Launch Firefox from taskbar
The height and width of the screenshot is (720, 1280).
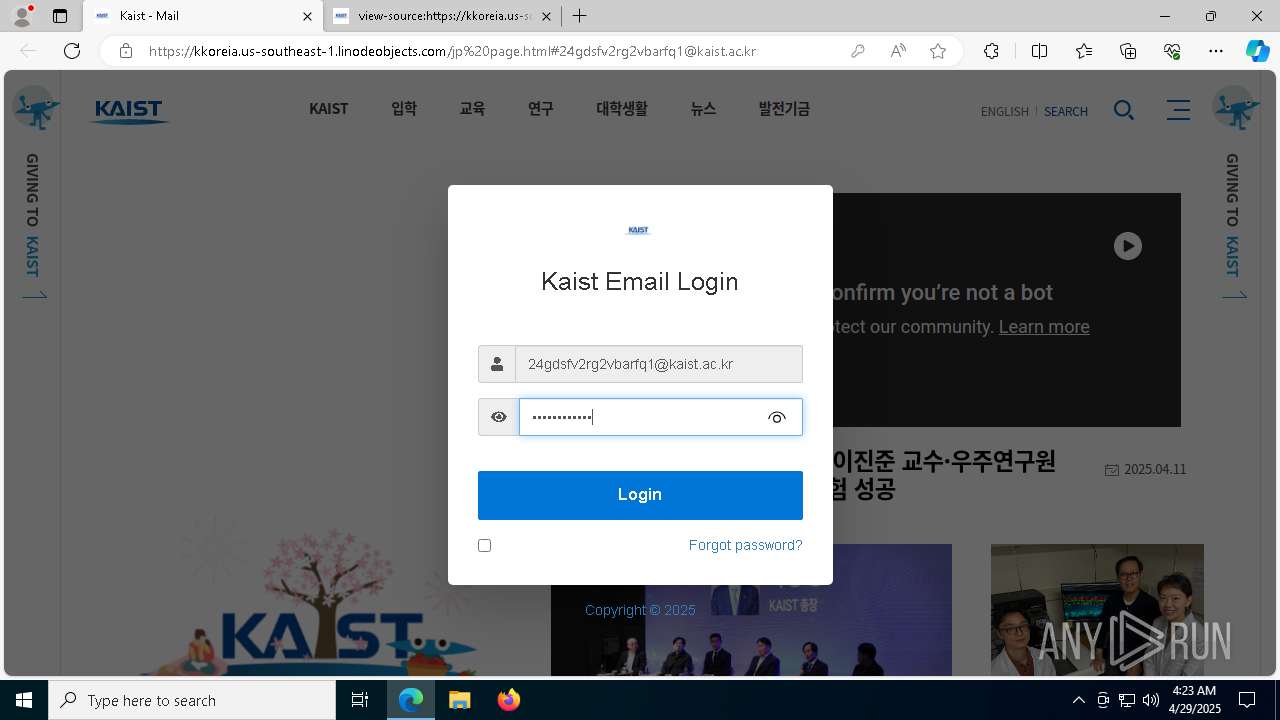tap(508, 700)
